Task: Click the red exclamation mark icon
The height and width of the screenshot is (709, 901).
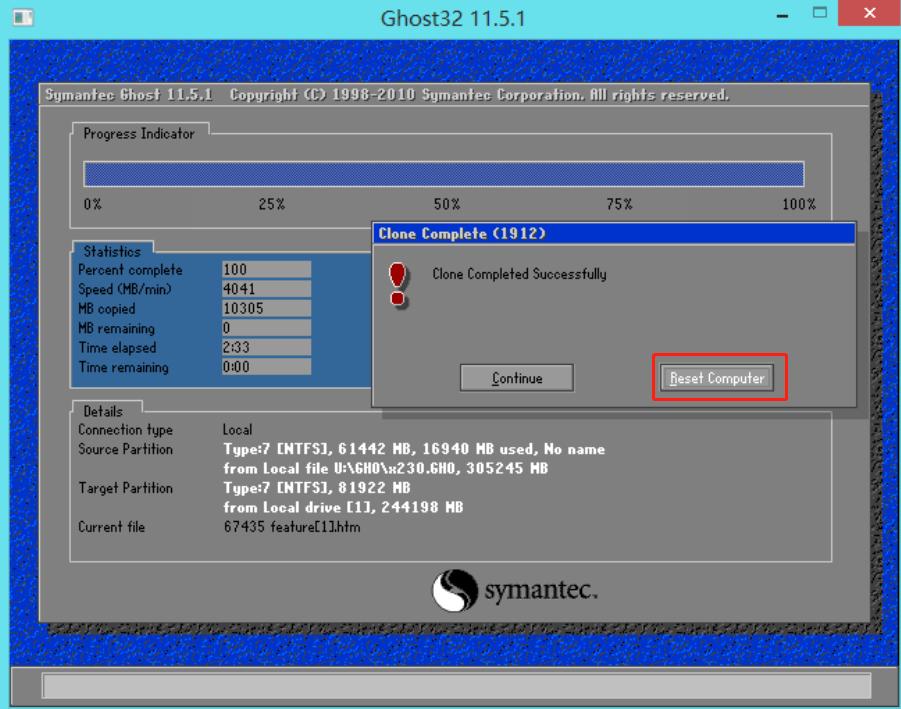Action: pos(398,284)
